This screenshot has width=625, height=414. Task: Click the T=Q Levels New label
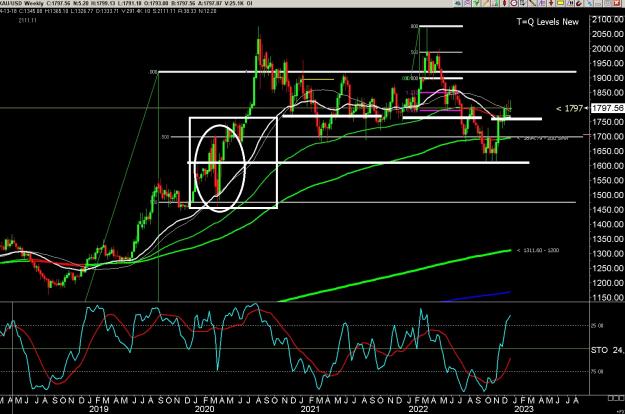(x=548, y=22)
